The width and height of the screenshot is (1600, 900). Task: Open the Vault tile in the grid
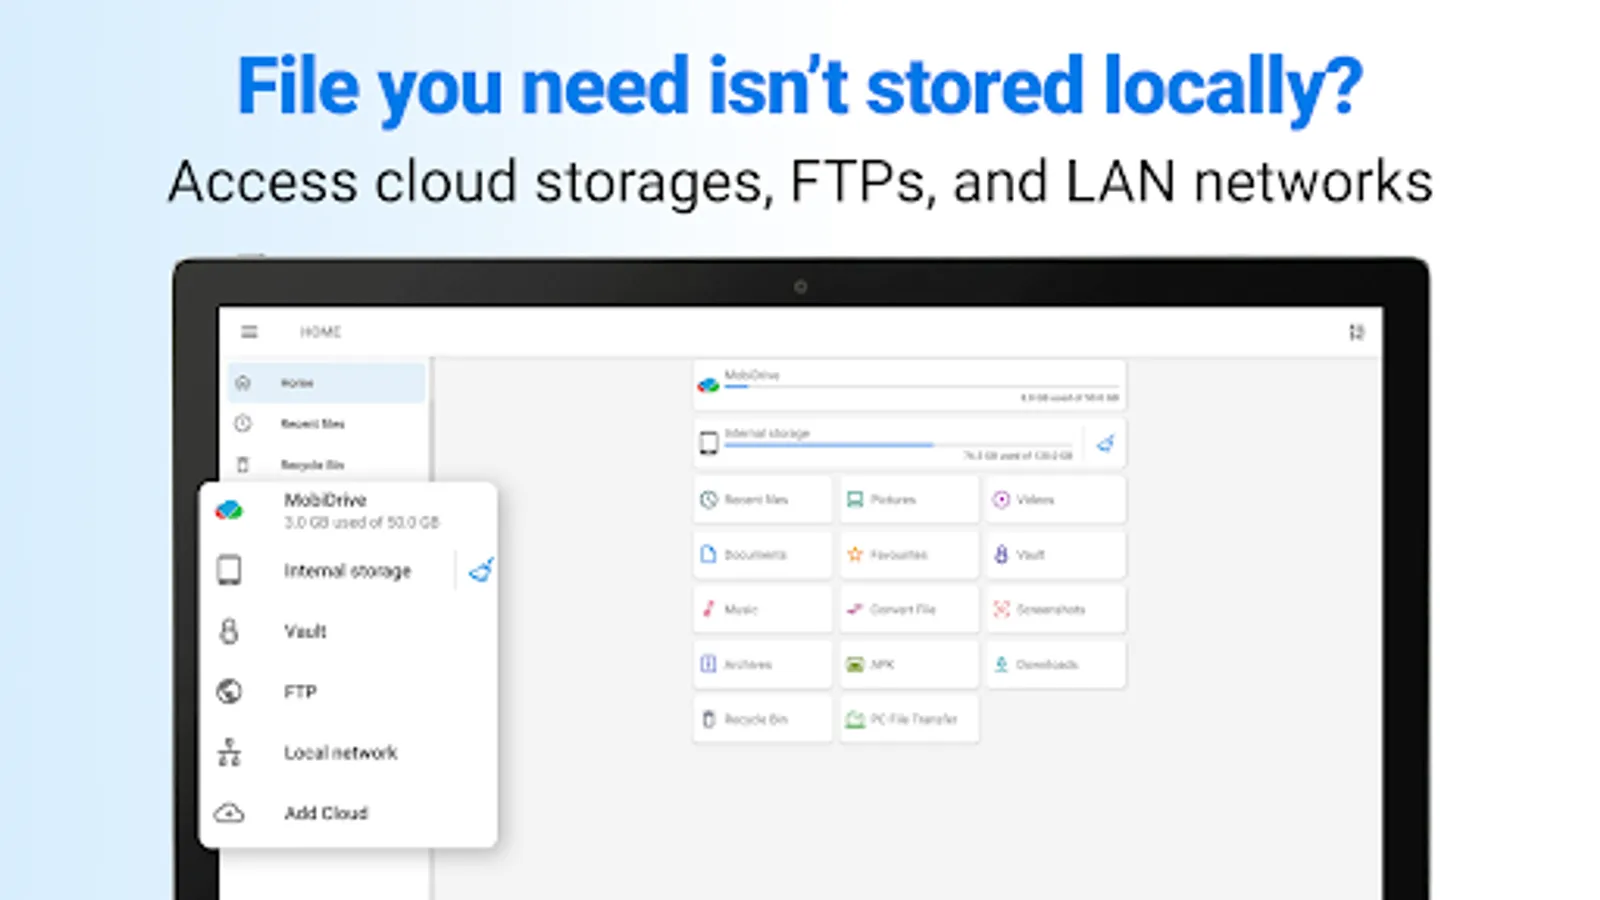coord(1056,554)
